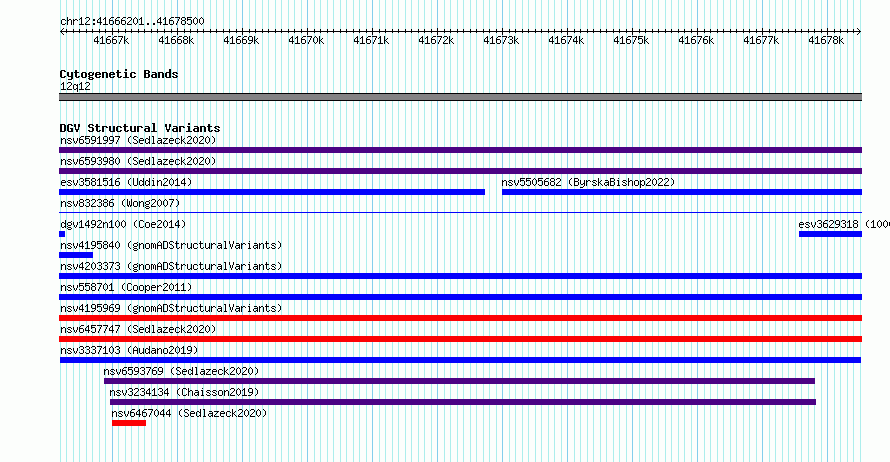The image size is (890, 462).
Task: Click the small blue dgv1492n100 bar
Action: pos(62,234)
